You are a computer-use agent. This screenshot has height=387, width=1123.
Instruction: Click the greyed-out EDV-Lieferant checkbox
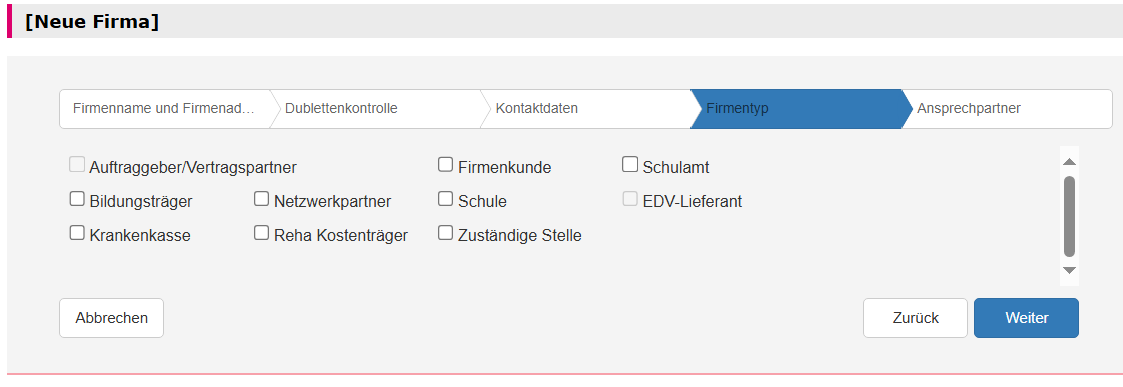tap(630, 199)
